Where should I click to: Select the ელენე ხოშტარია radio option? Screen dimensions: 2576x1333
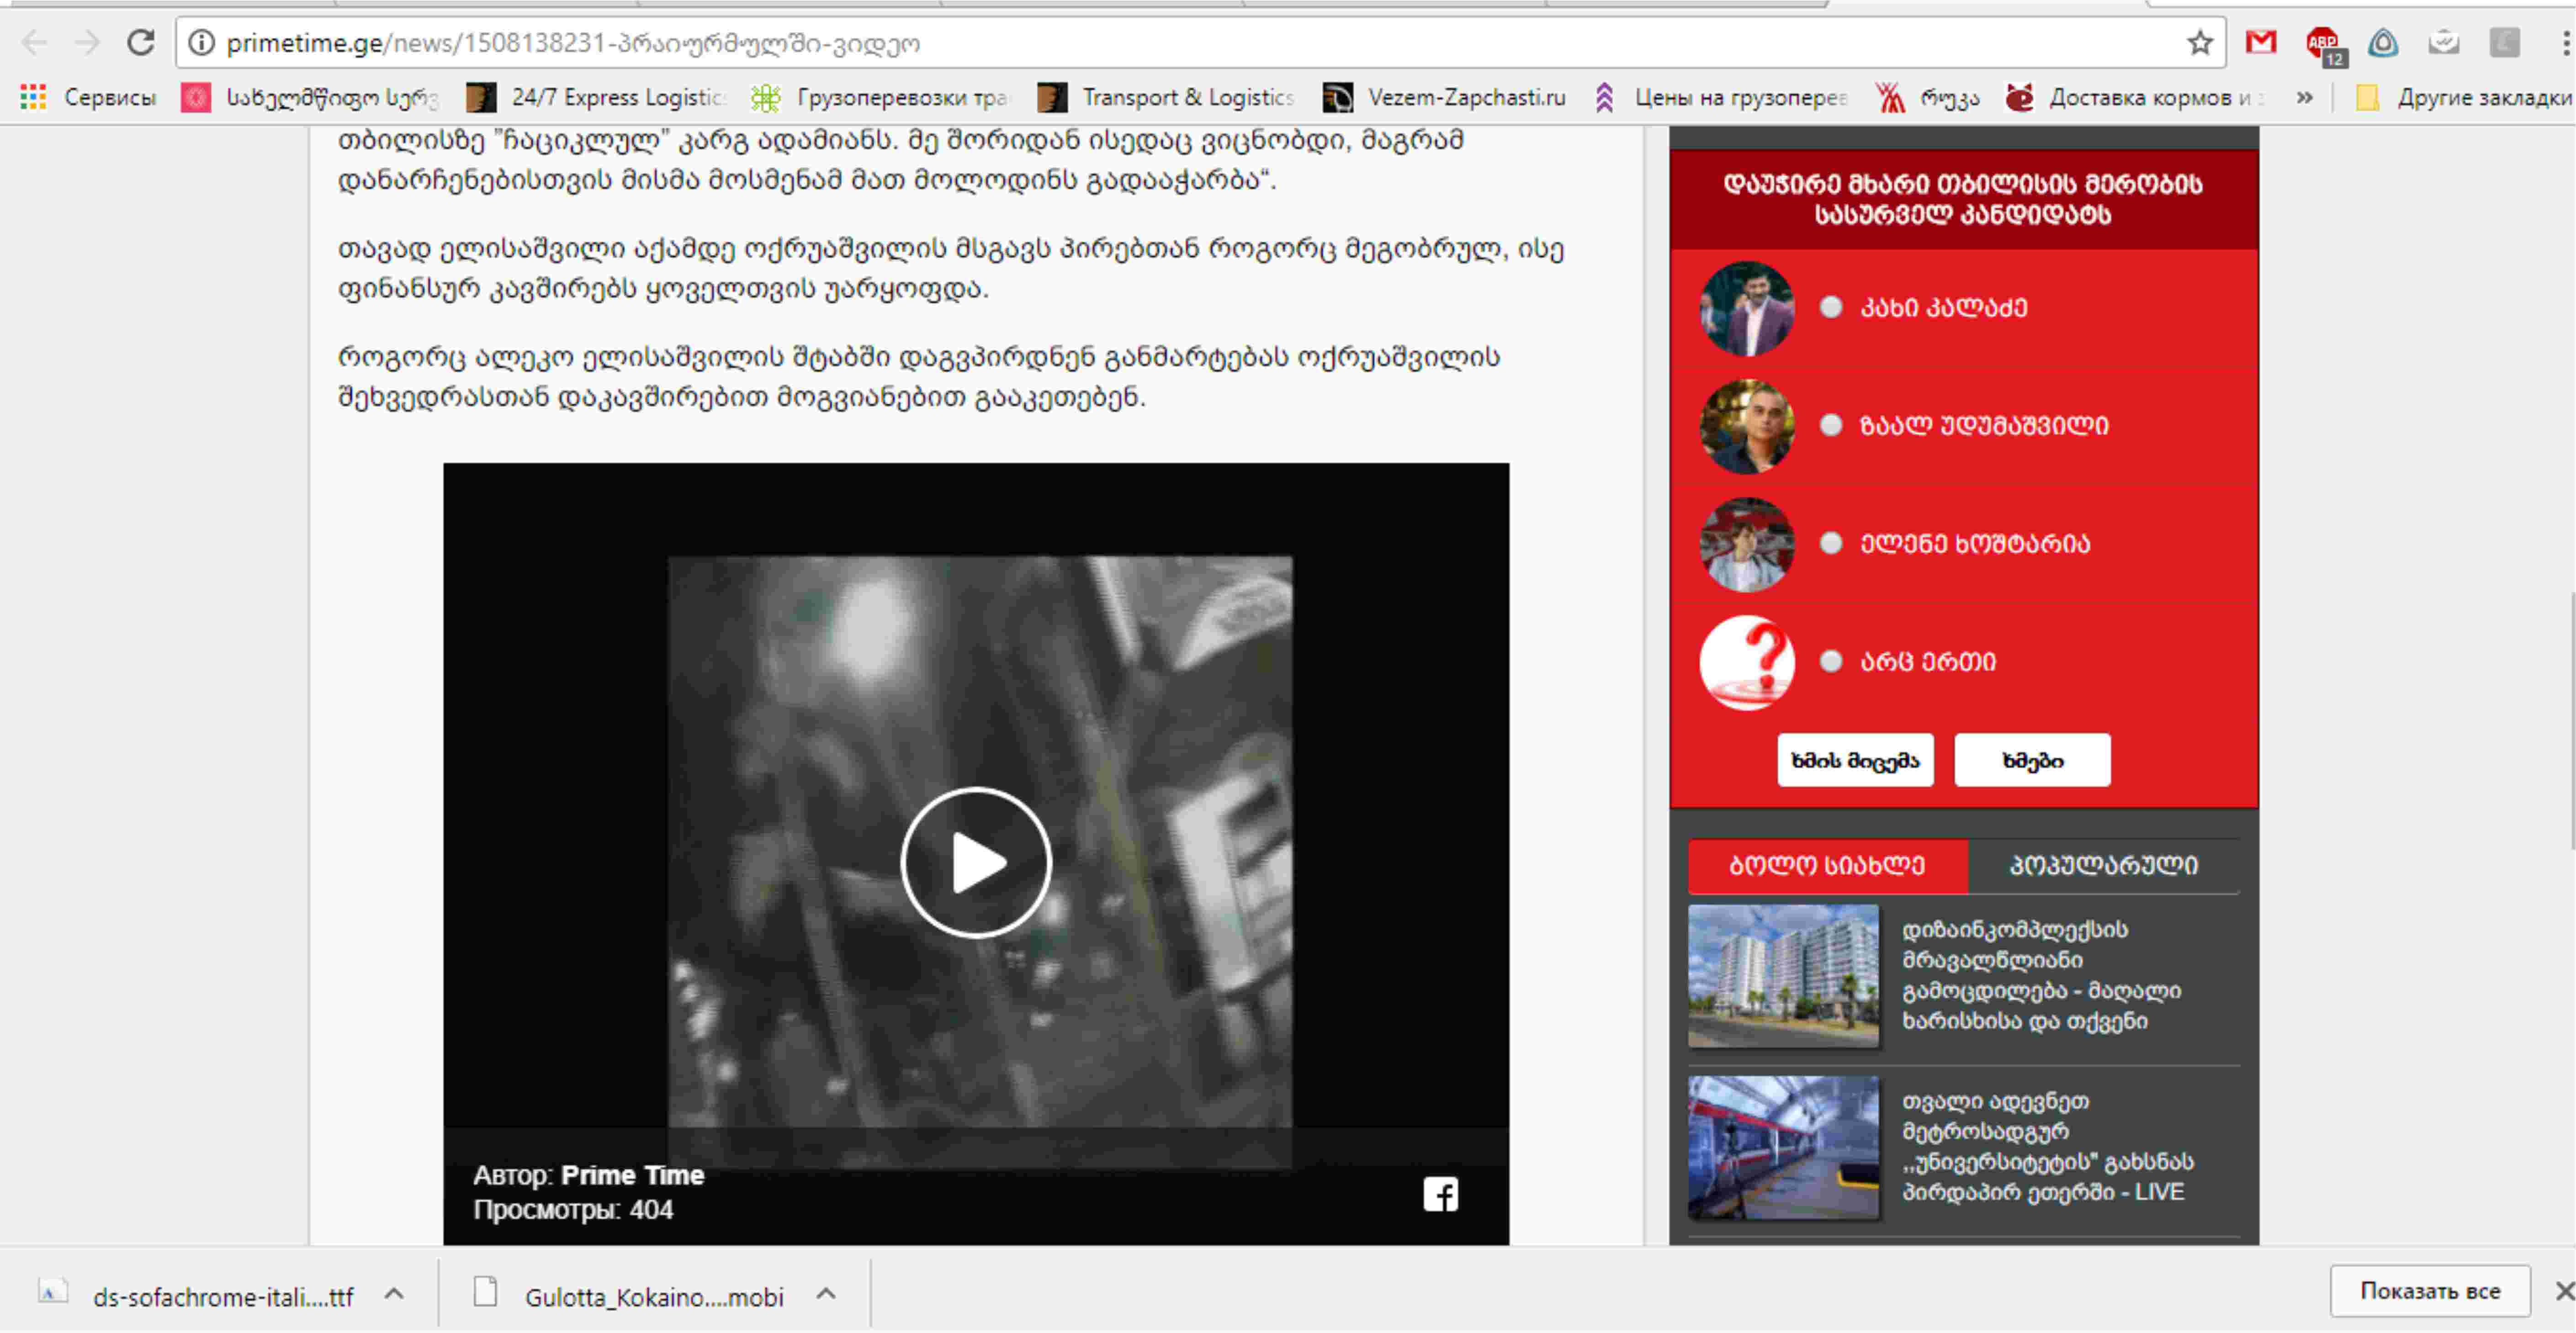[x=1831, y=543]
